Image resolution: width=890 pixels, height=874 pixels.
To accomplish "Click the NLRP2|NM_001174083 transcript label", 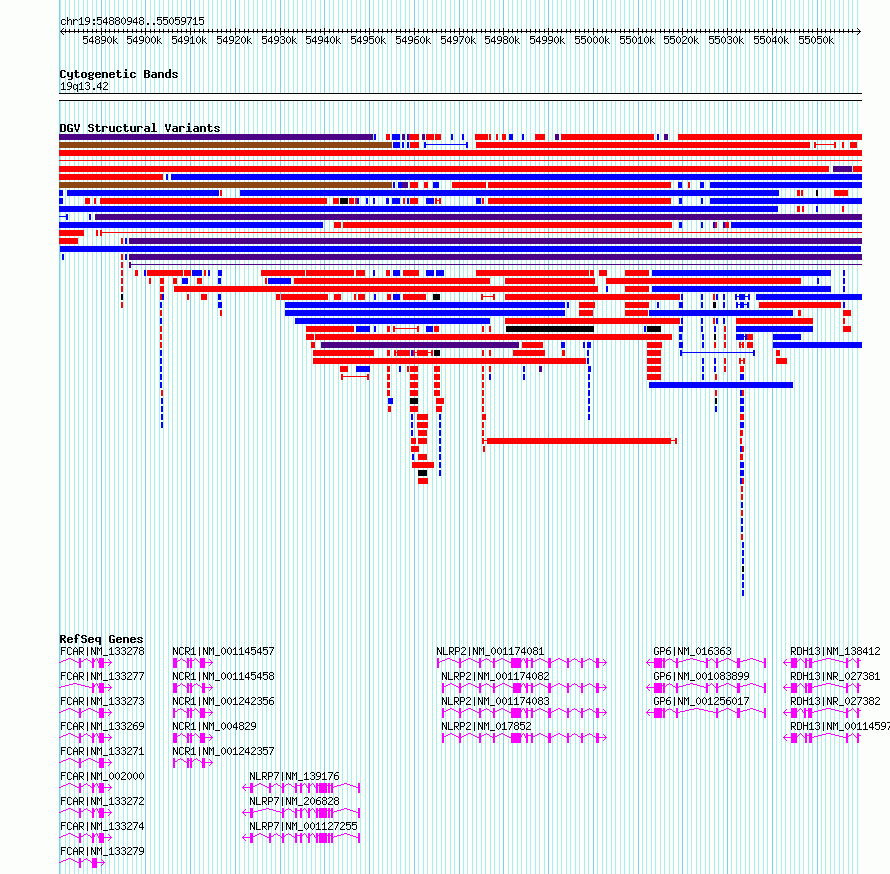I will tap(495, 701).
